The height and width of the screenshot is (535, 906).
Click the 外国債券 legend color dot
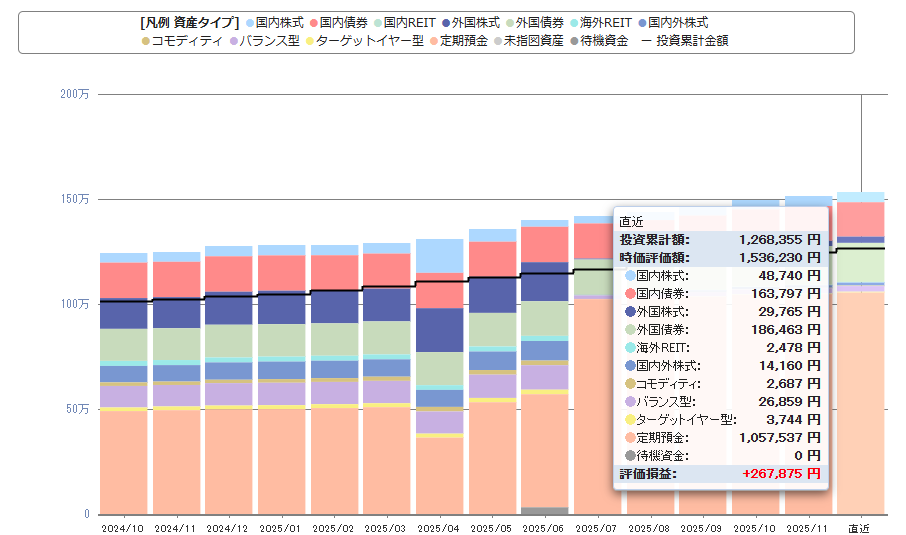[x=511, y=22]
